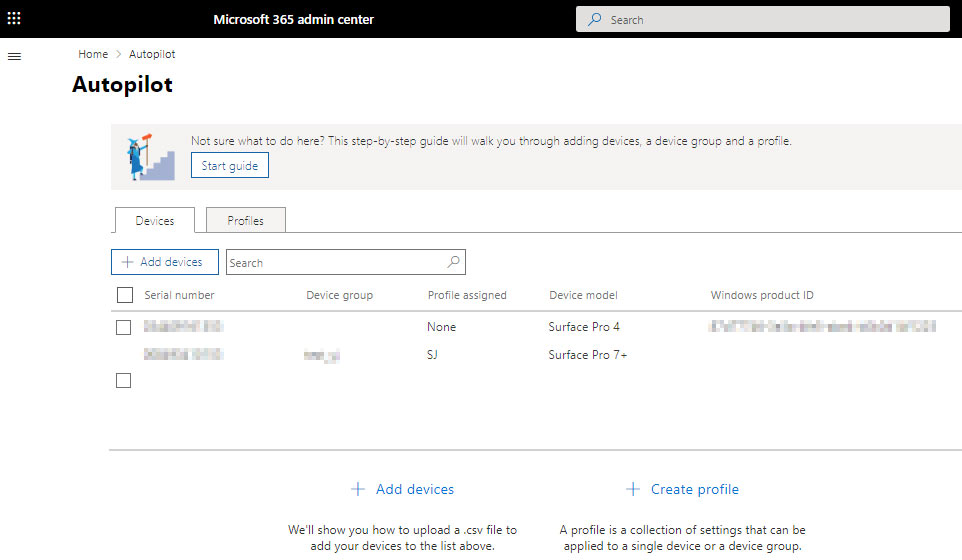The image size is (962, 560).
Task: Click the Microsoft 365 admin center title
Action: point(293,20)
